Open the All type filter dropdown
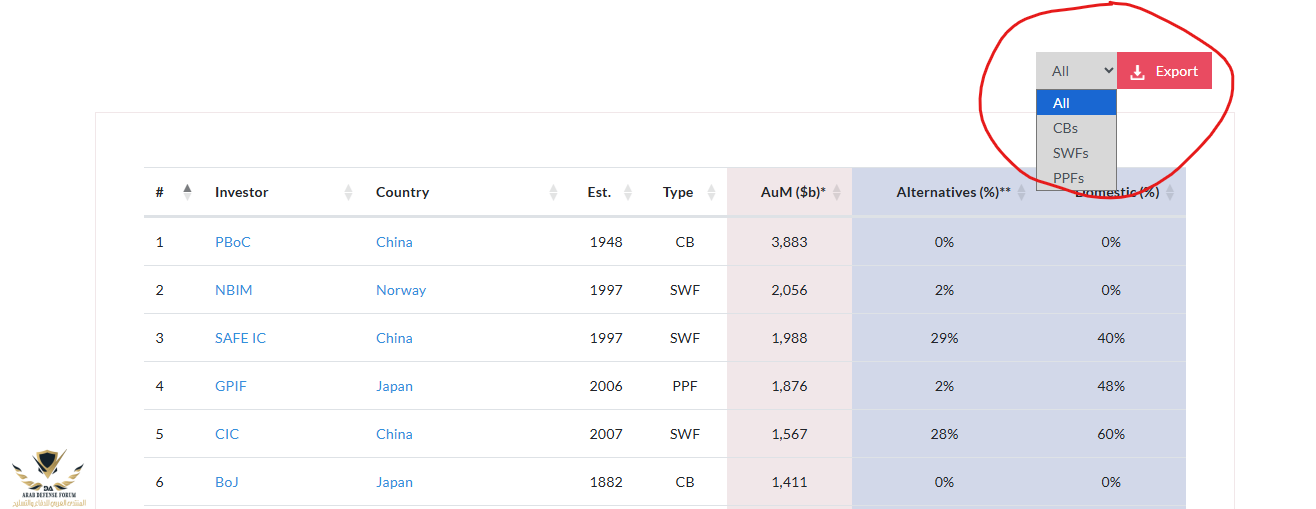 (x=1076, y=71)
